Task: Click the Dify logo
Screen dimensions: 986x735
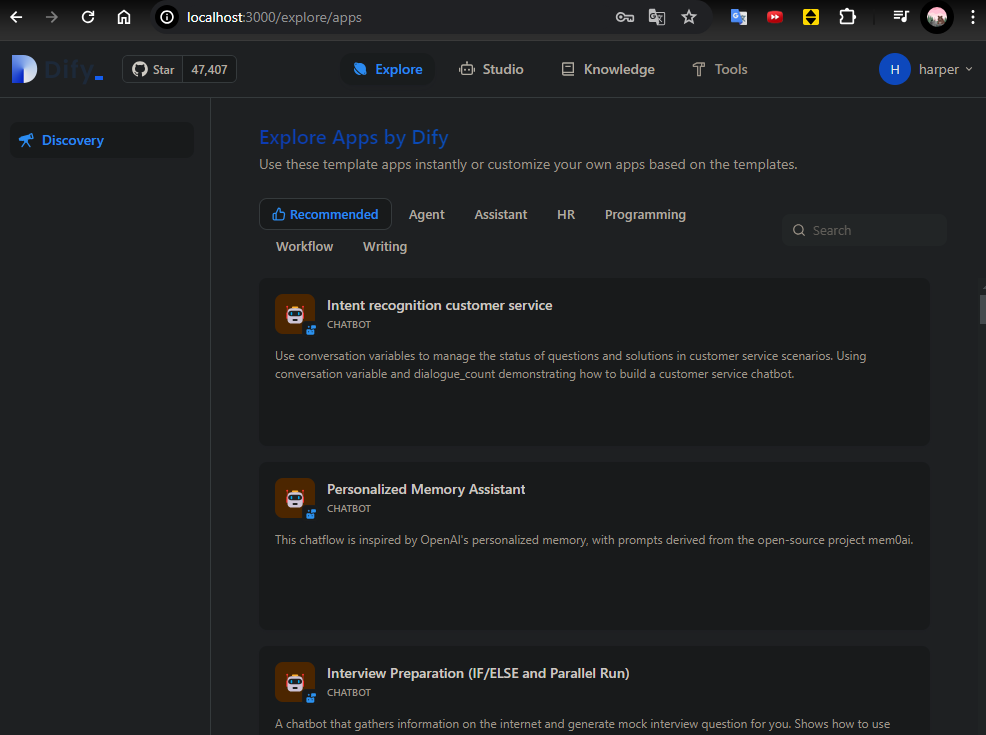Action: point(57,69)
